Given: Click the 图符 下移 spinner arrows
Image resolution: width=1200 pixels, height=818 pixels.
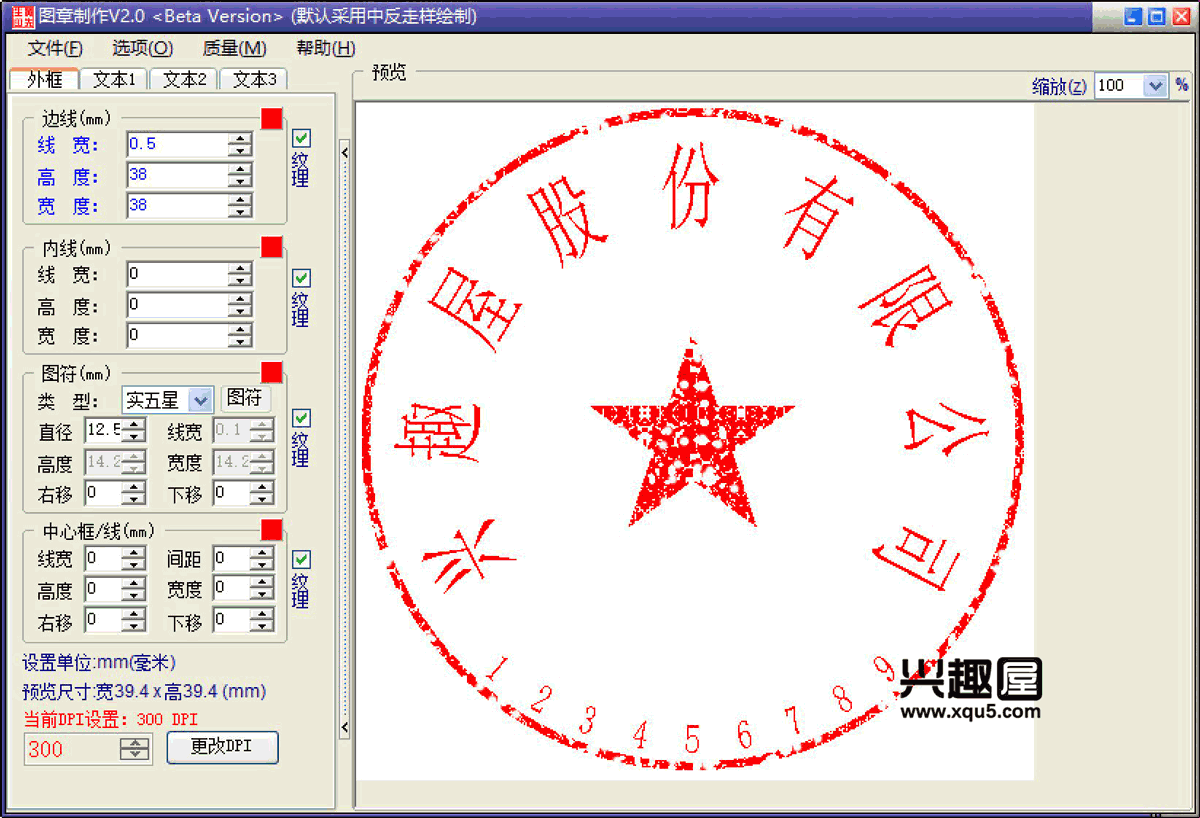Looking at the screenshot, I should point(262,493).
